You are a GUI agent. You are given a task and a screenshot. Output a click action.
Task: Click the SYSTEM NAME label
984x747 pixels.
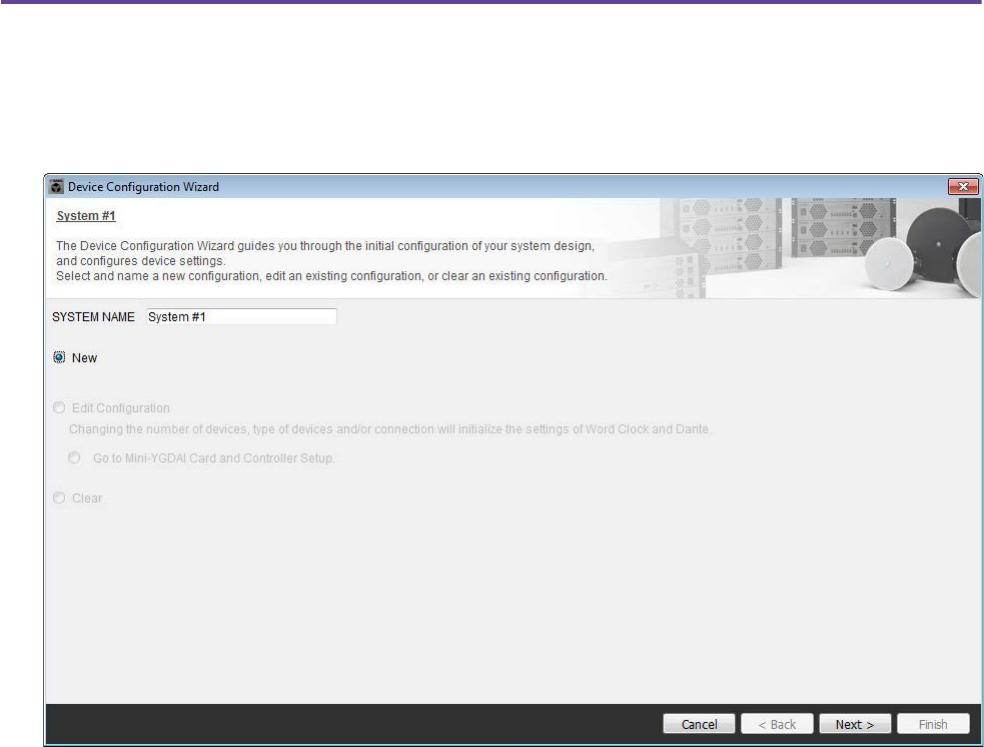[94, 317]
